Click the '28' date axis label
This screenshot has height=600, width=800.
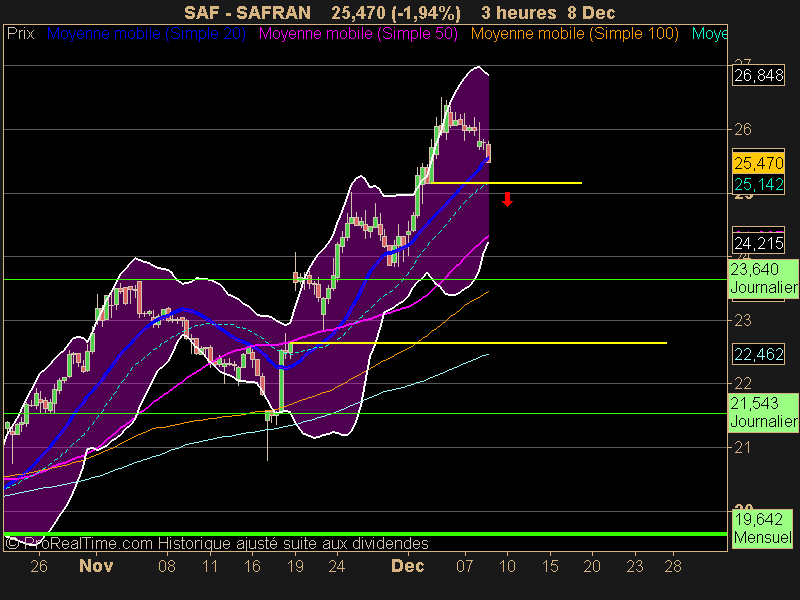click(x=673, y=566)
